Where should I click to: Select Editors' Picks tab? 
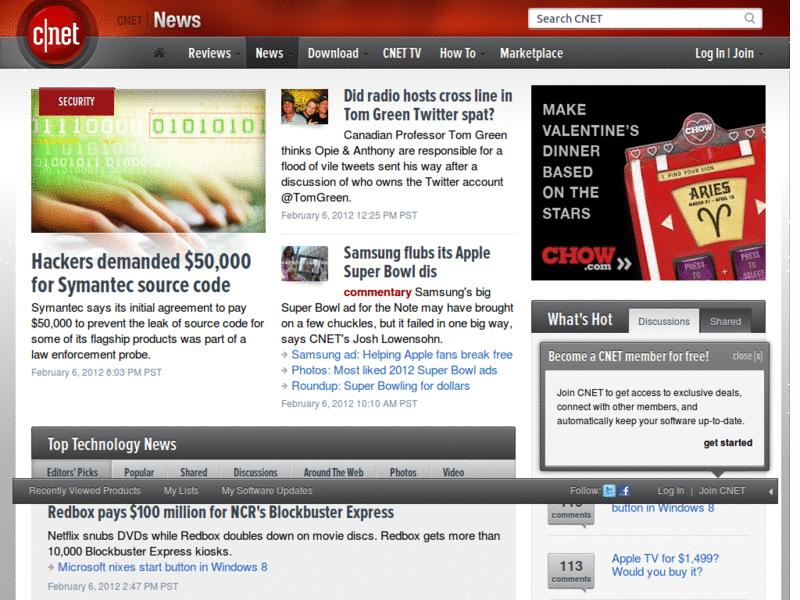click(72, 472)
